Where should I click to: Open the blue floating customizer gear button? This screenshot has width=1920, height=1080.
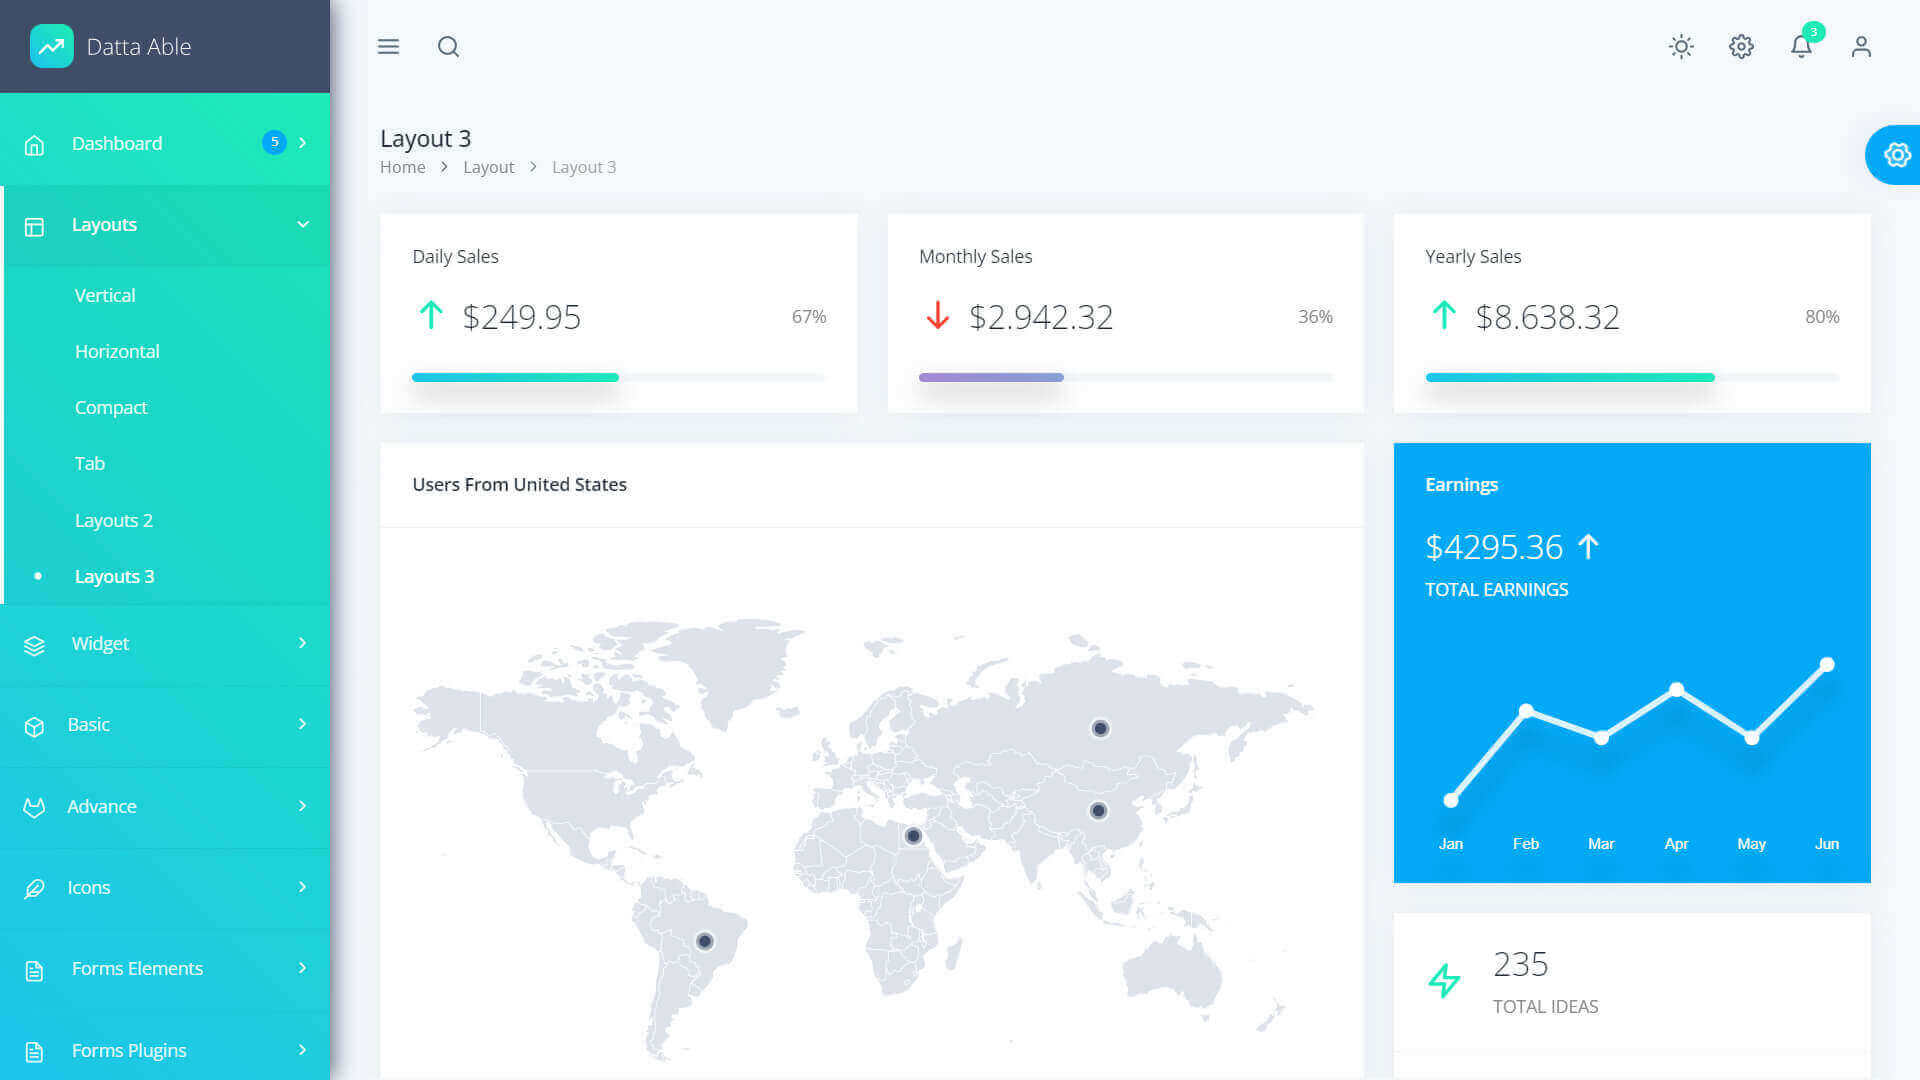point(1896,155)
